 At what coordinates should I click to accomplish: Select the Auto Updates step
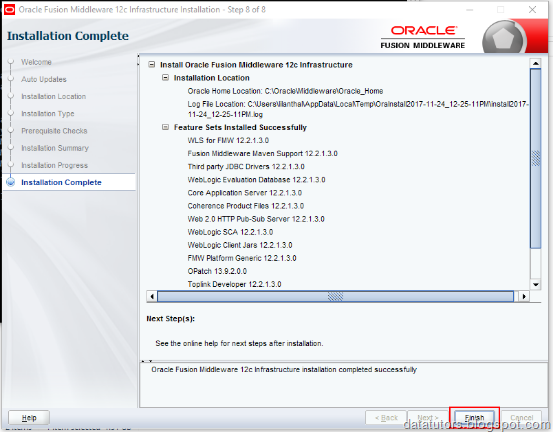[x=44, y=79]
